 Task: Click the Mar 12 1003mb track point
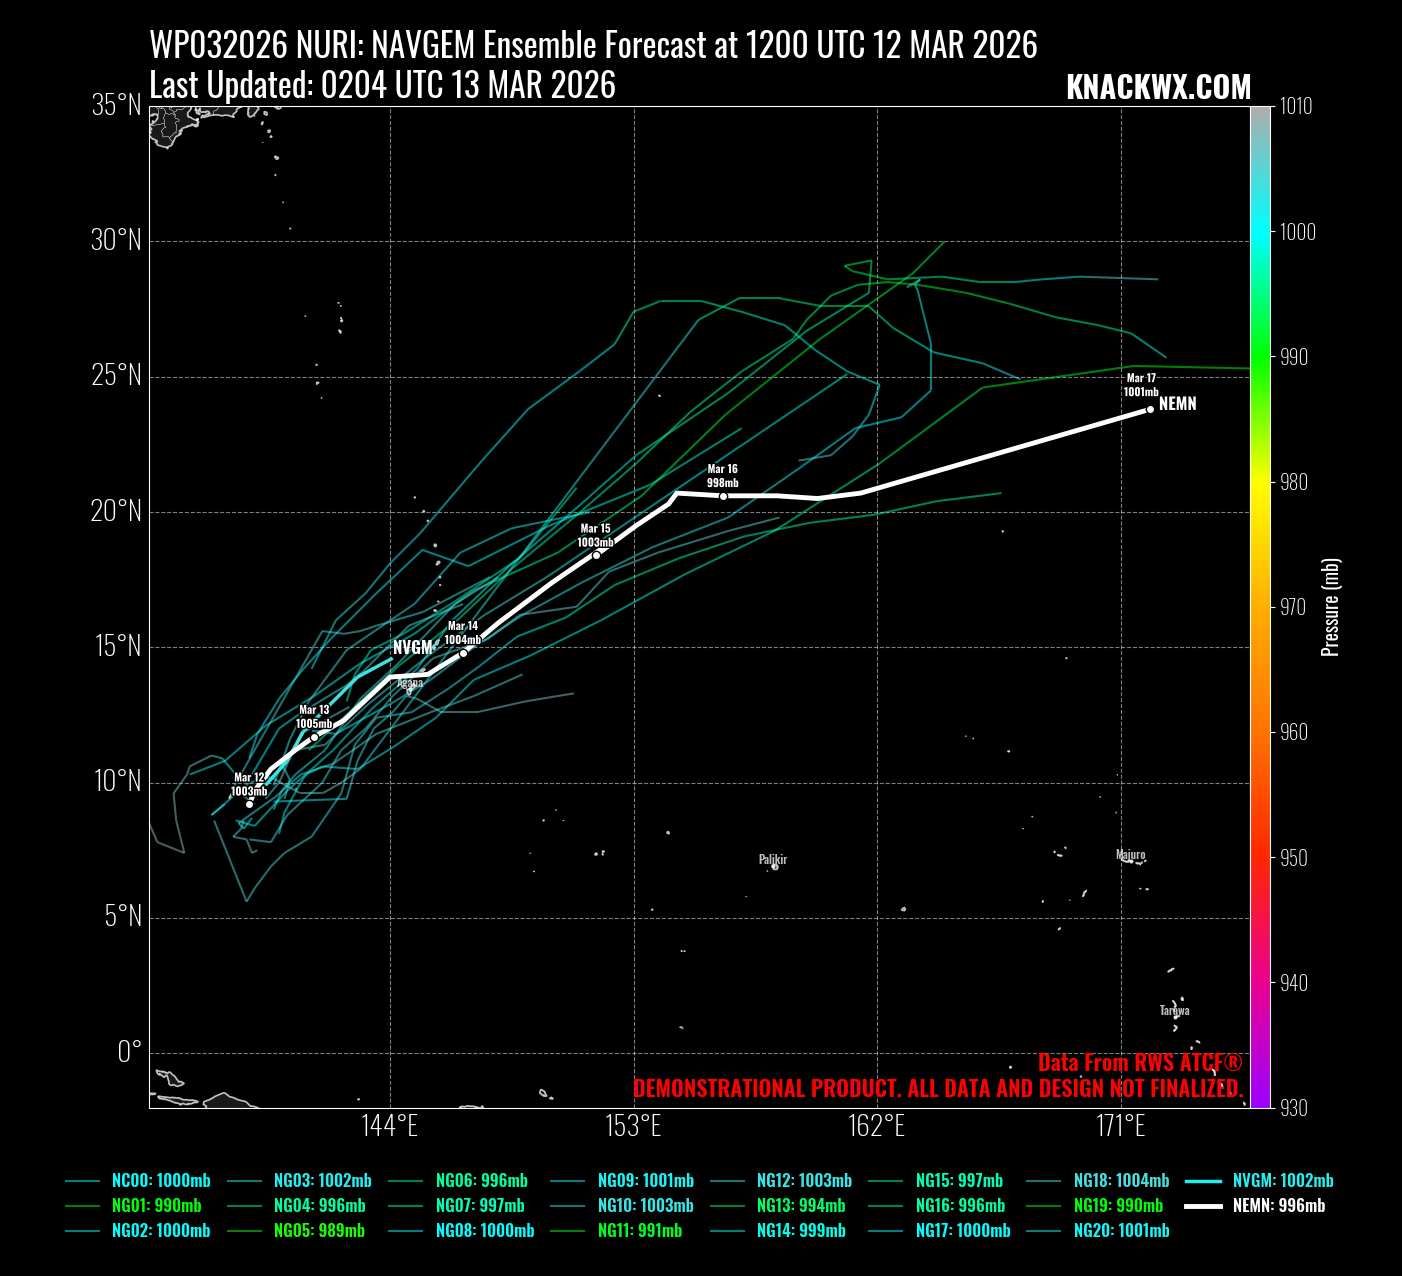(249, 804)
